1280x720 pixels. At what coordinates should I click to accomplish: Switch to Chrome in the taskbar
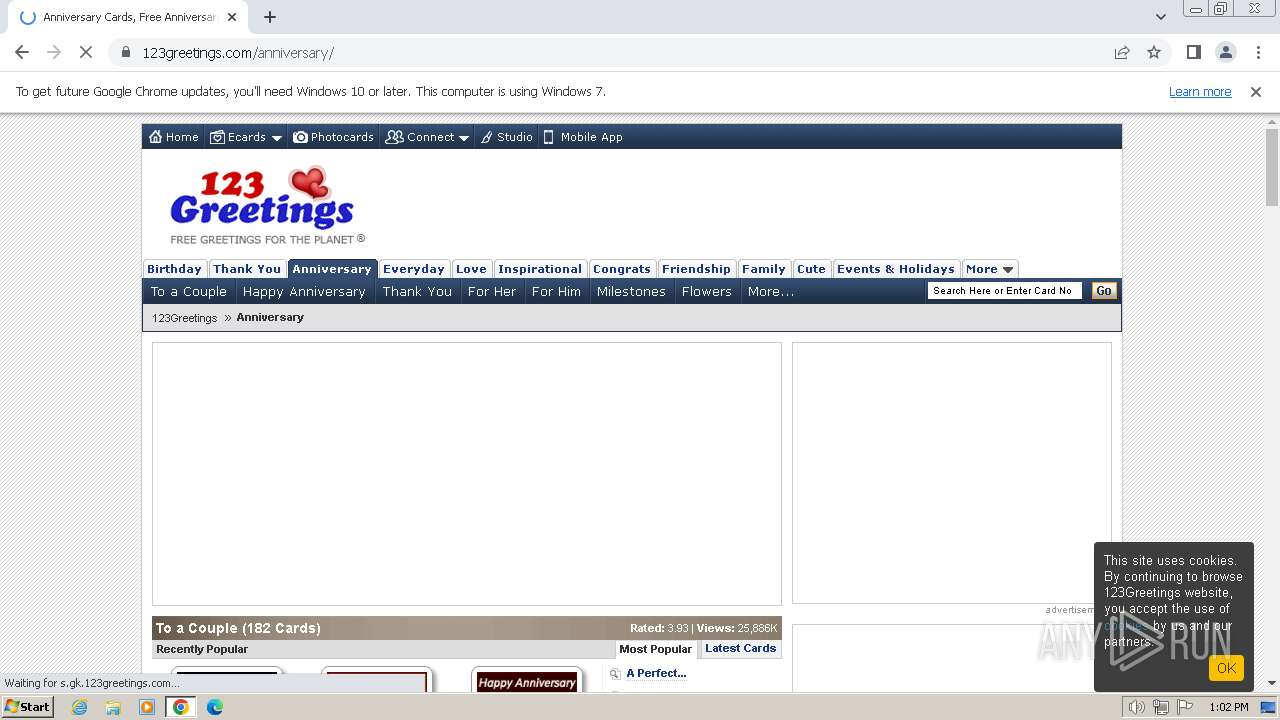(181, 707)
